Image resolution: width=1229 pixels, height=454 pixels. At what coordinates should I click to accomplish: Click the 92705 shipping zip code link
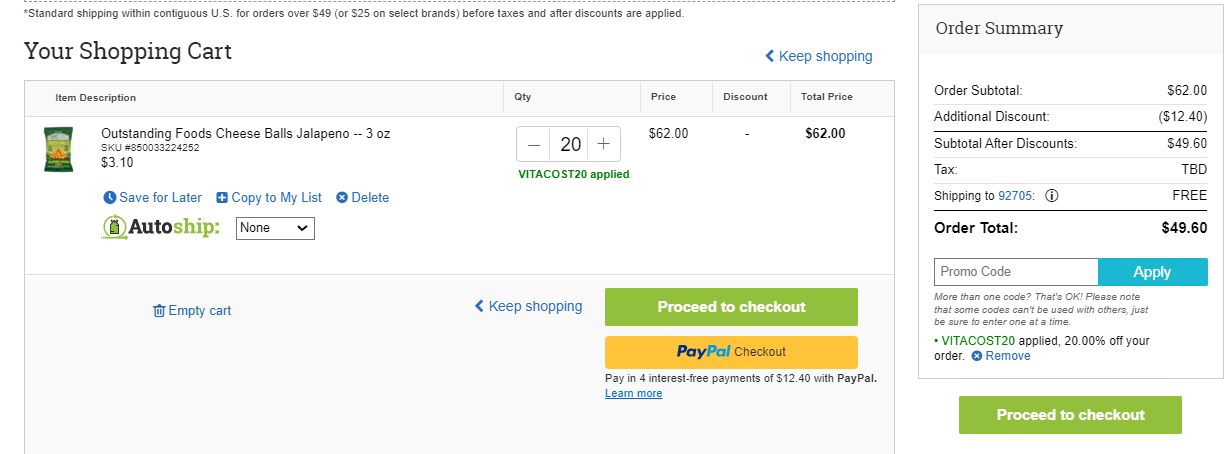pos(1016,196)
